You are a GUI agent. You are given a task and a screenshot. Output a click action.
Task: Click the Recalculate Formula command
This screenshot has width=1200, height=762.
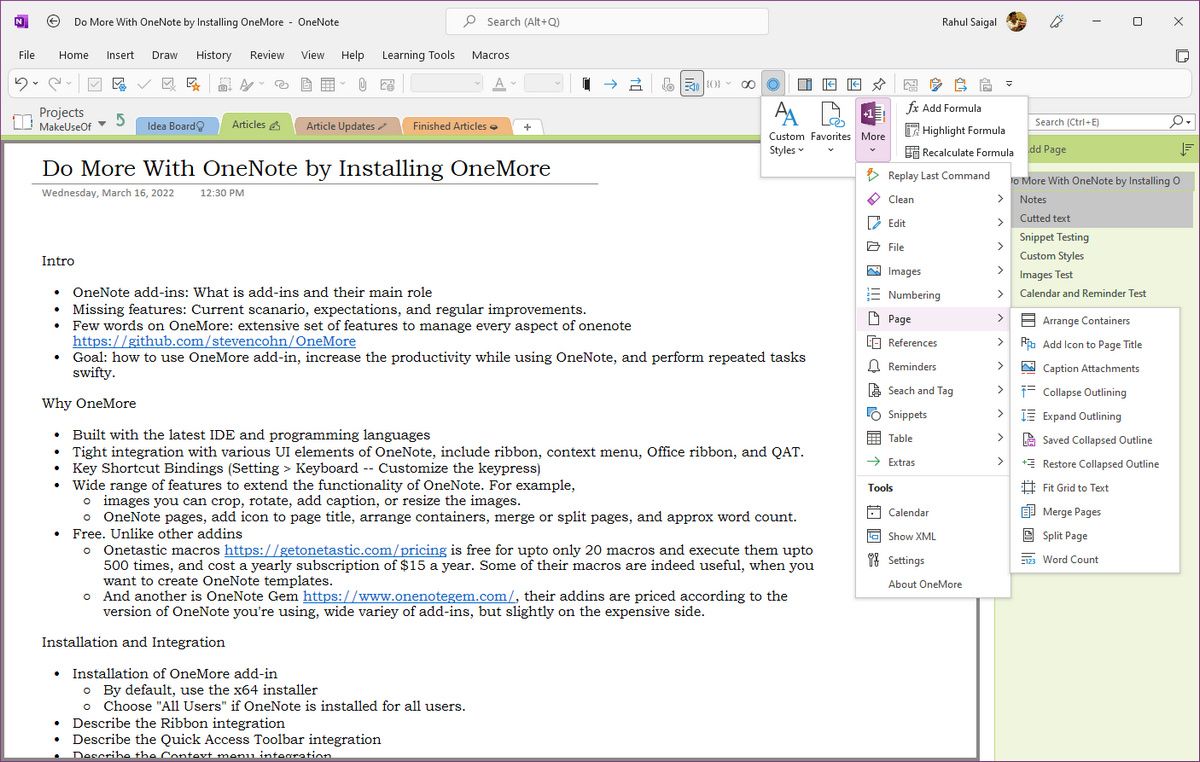tap(959, 152)
